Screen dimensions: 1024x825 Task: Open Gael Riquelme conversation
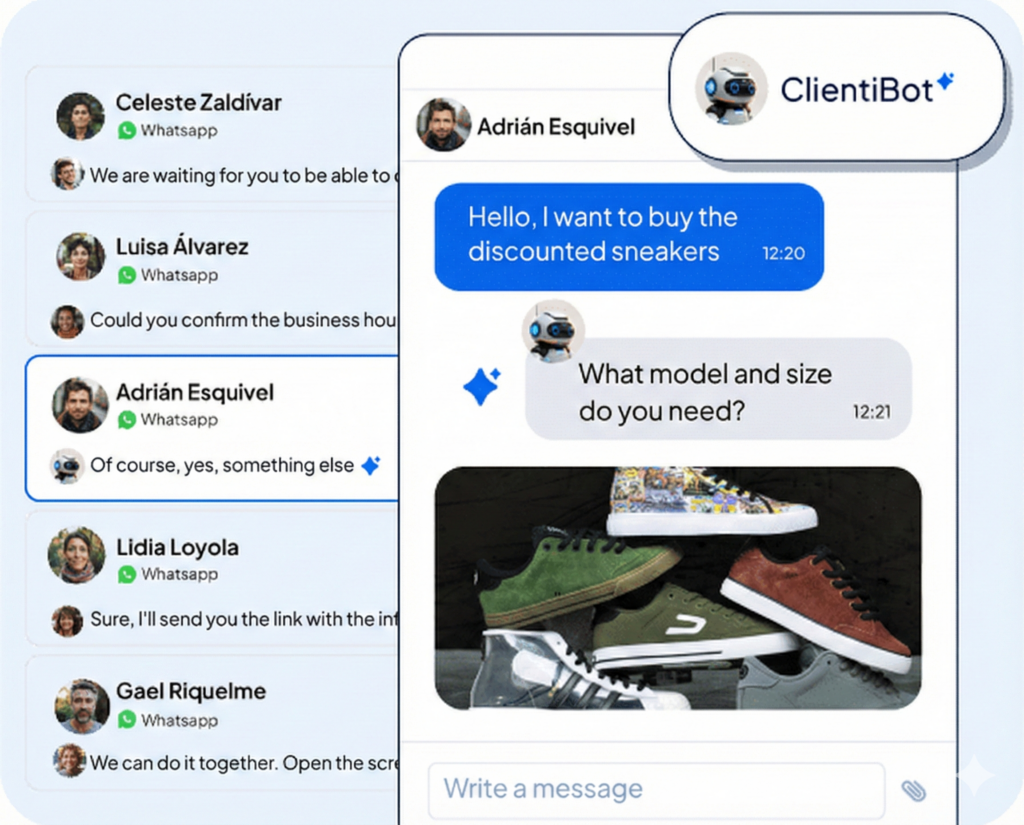(212, 723)
